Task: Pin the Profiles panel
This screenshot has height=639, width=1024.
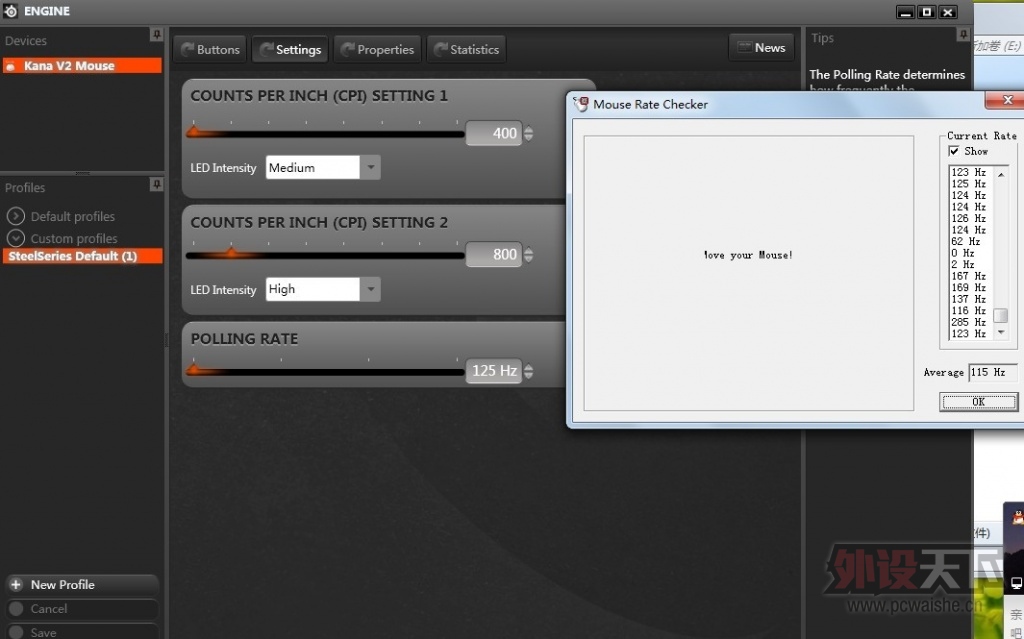Action: pos(156,184)
